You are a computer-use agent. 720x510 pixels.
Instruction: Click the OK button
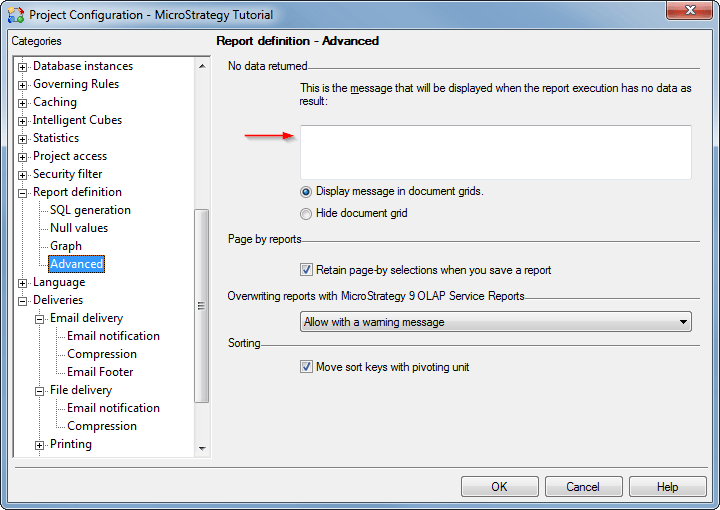coord(500,487)
